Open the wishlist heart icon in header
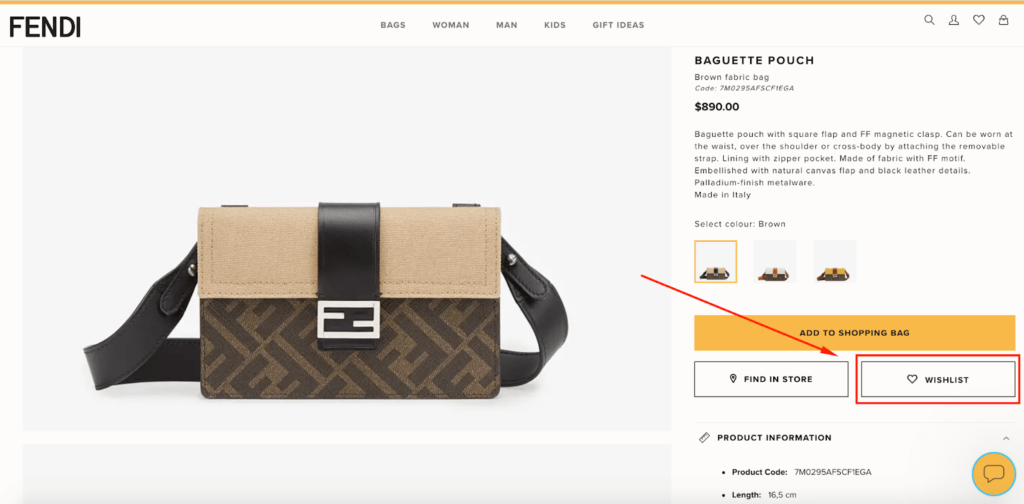The image size is (1024, 504). pos(978,20)
